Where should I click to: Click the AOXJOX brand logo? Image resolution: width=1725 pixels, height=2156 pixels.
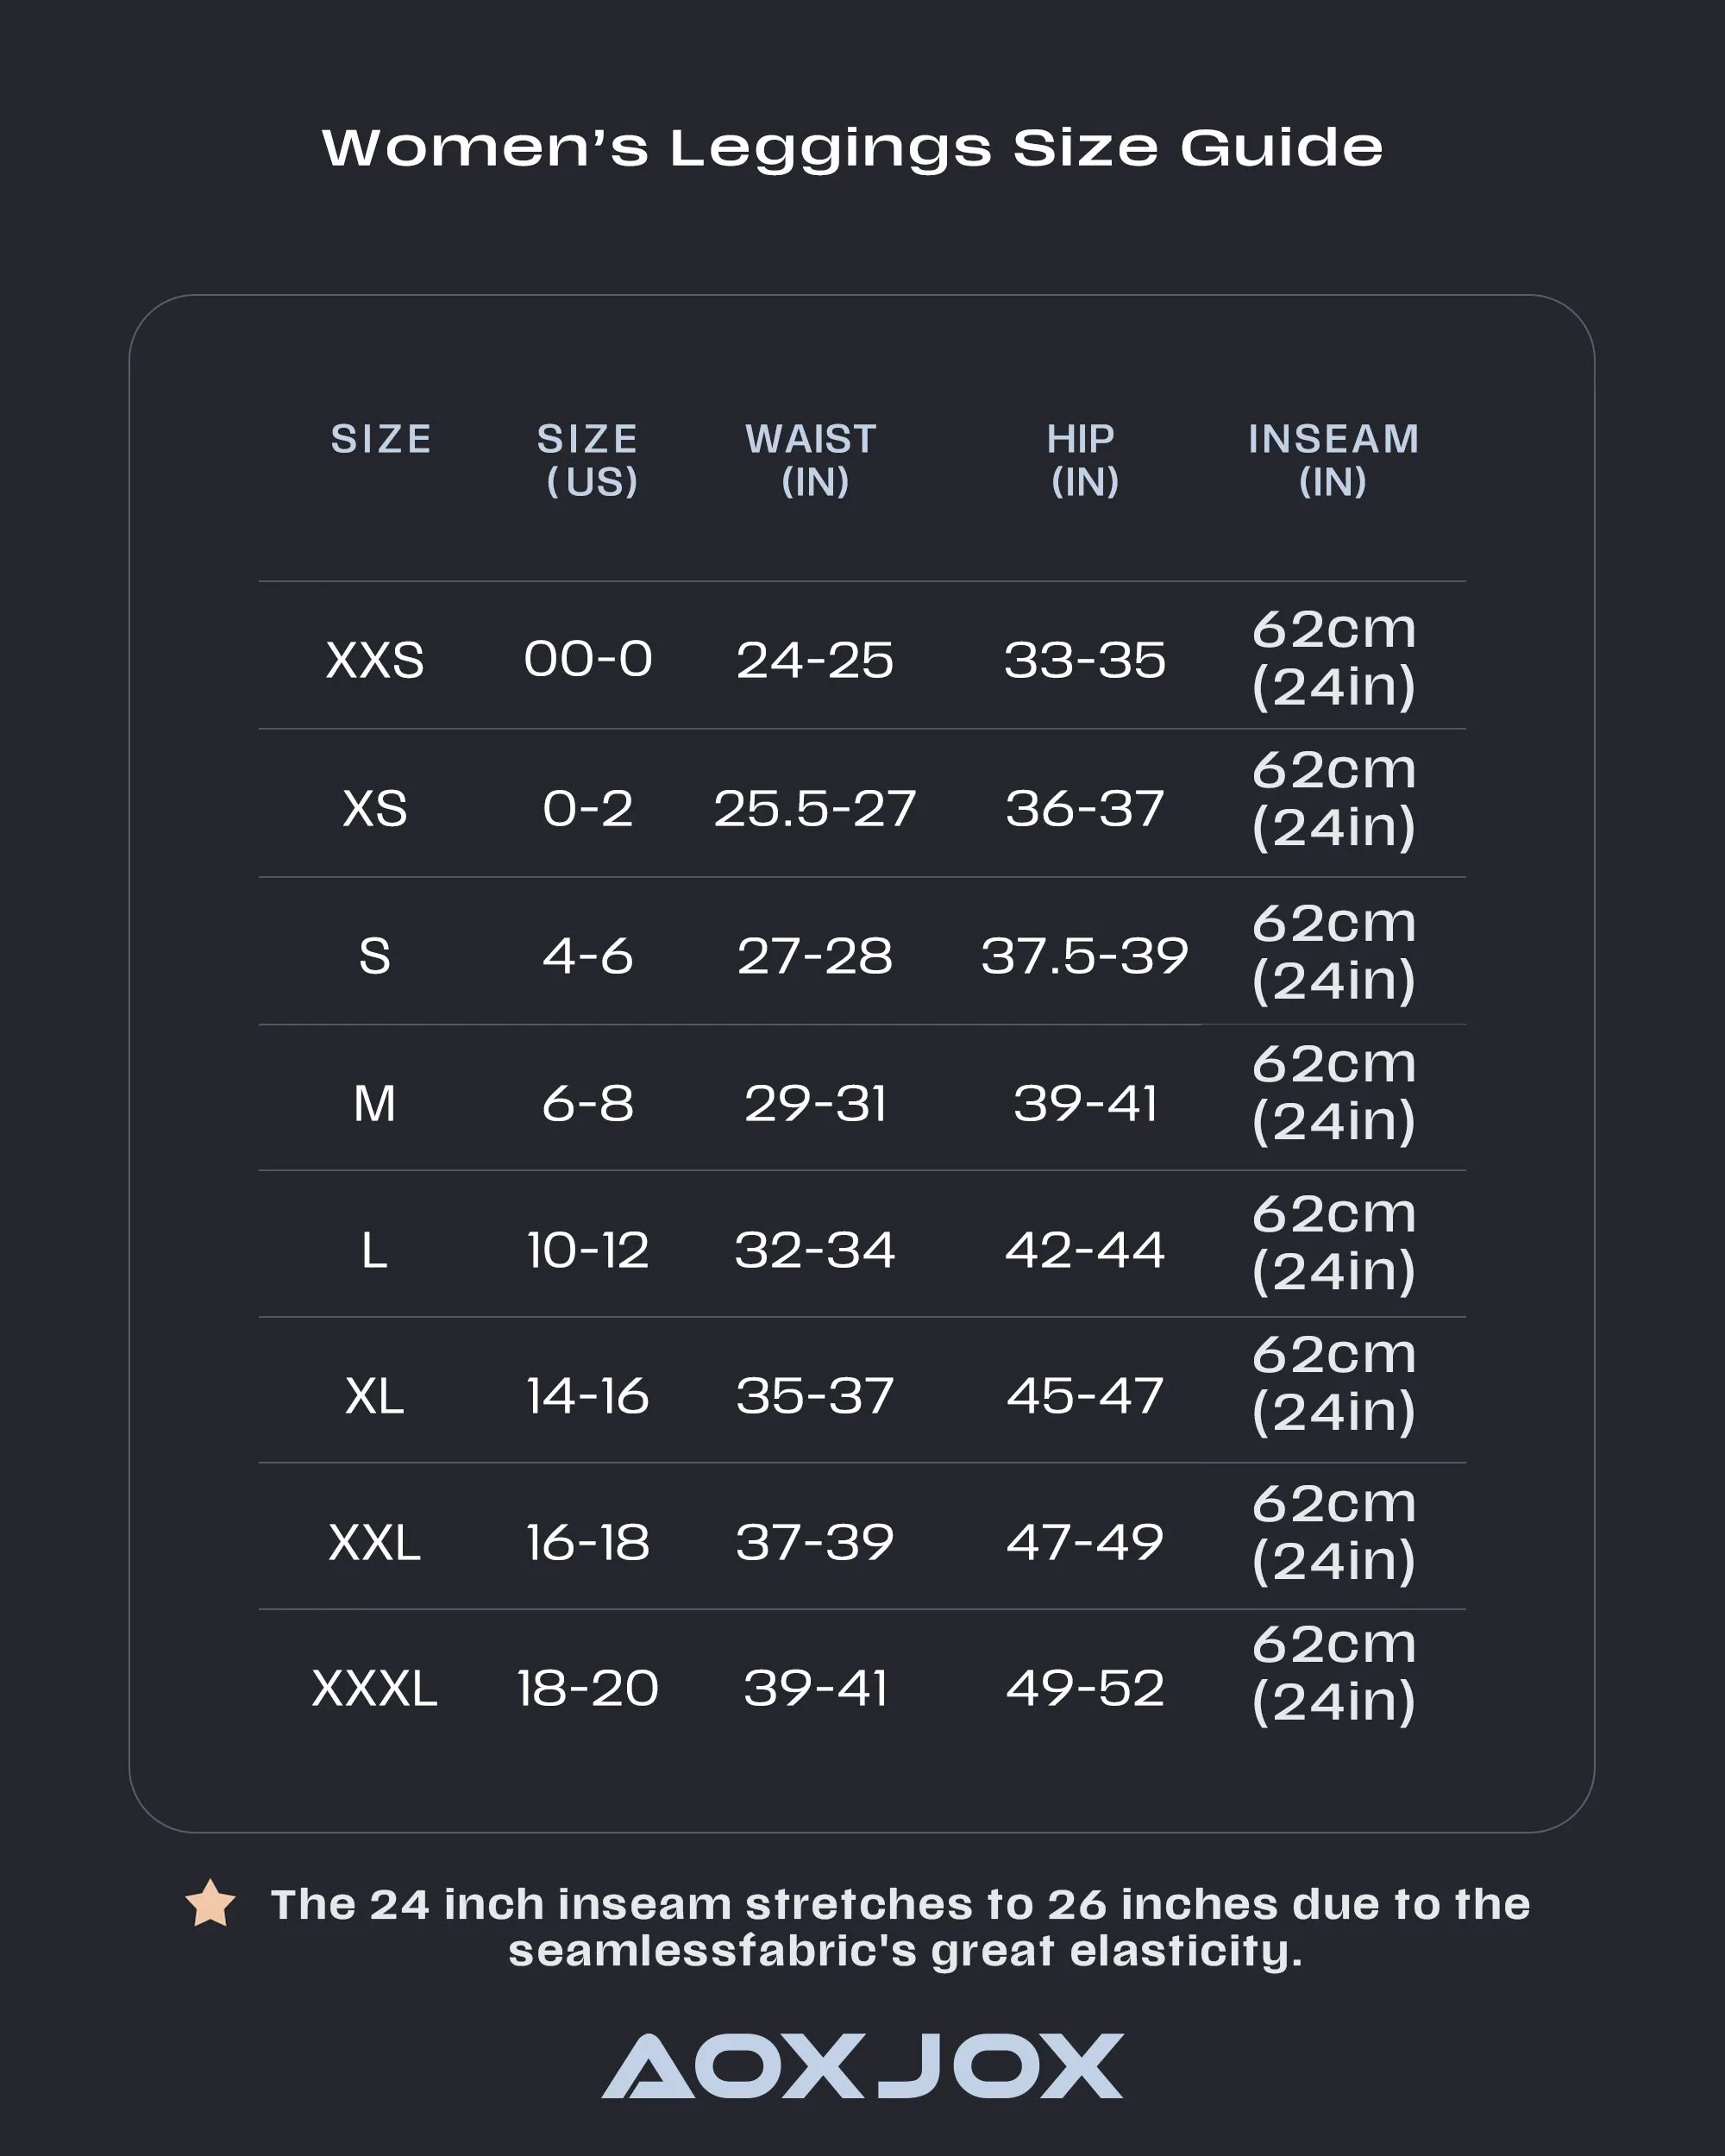point(862,2066)
